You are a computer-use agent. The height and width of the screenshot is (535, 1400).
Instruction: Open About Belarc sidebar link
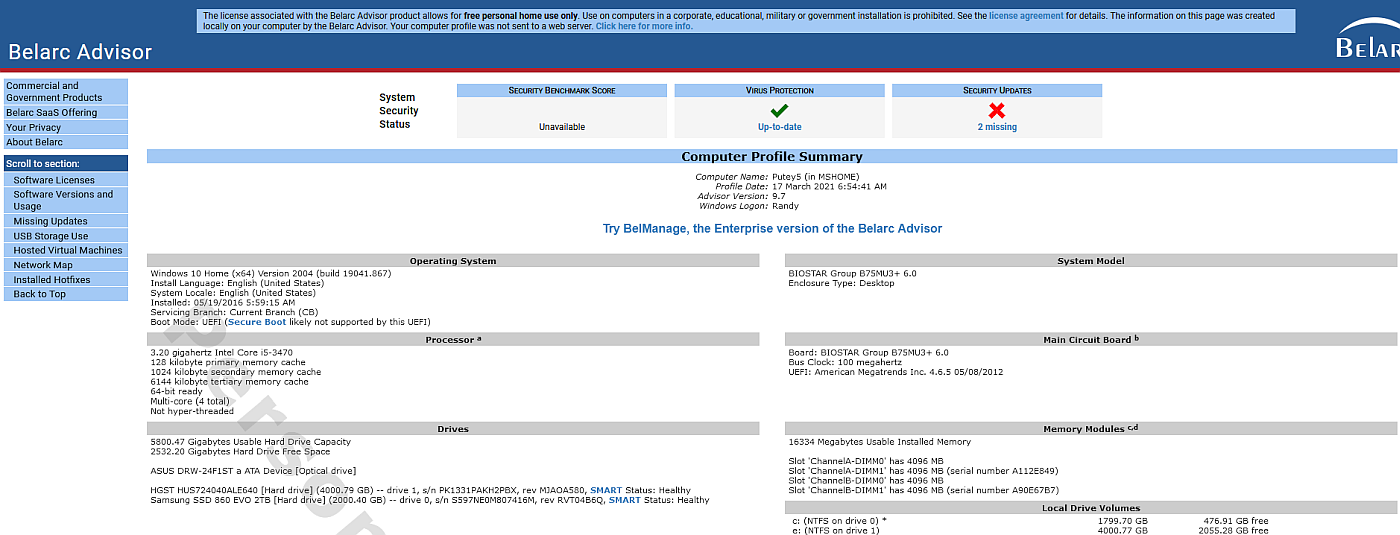pos(66,143)
